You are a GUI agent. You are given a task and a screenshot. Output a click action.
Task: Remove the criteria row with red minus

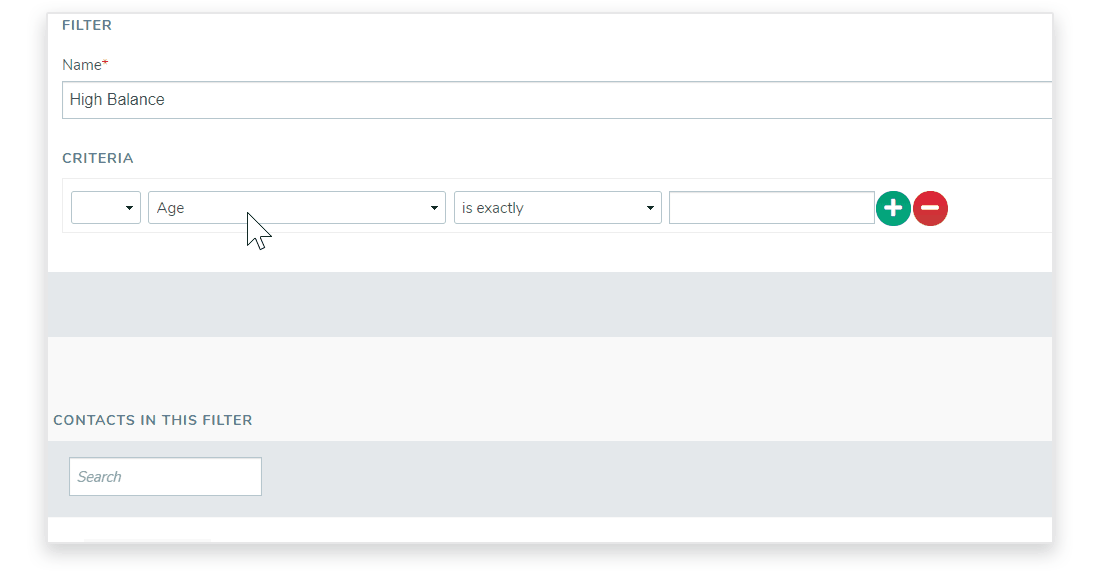click(930, 208)
